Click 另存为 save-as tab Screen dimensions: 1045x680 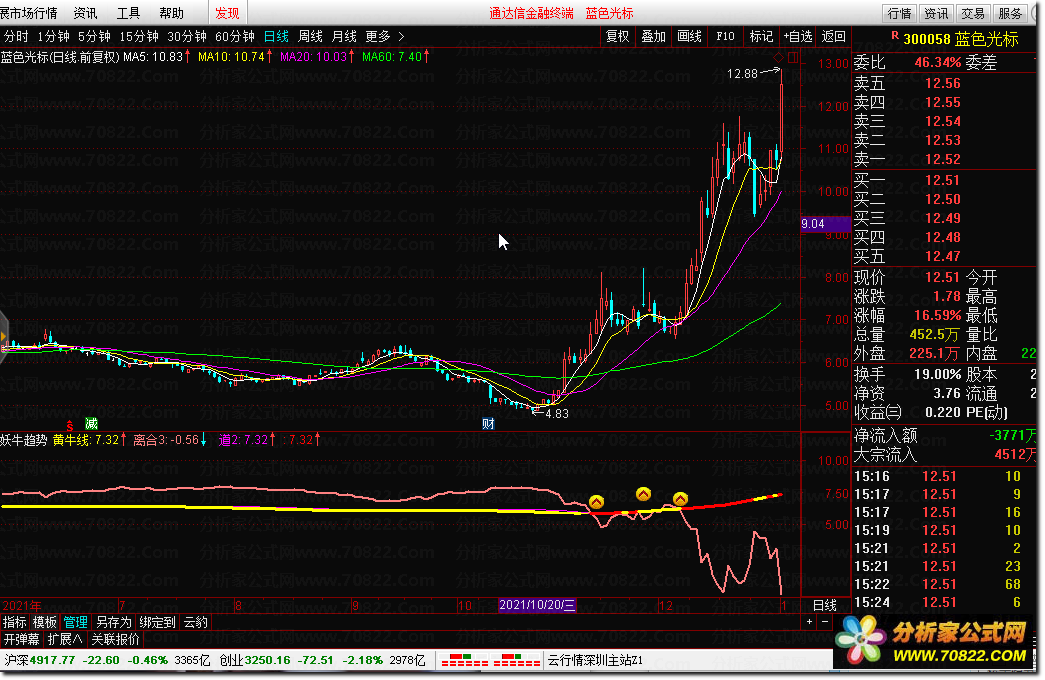(x=113, y=622)
